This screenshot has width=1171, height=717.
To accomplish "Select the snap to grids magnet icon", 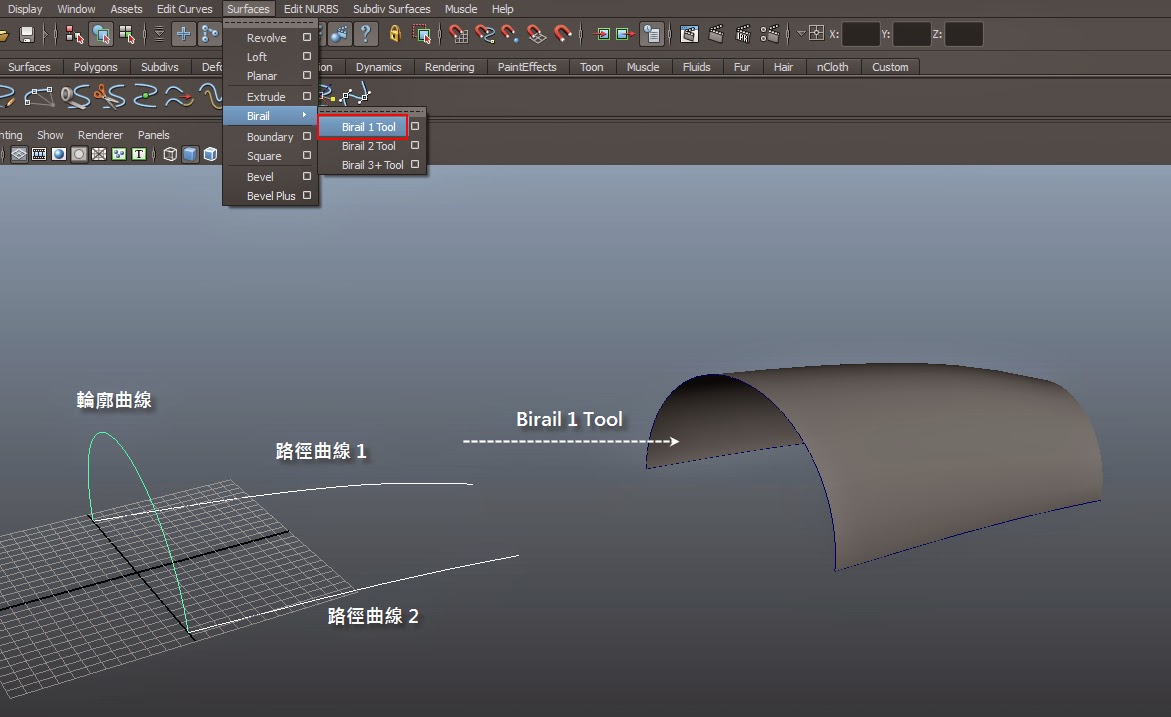I will [x=457, y=33].
